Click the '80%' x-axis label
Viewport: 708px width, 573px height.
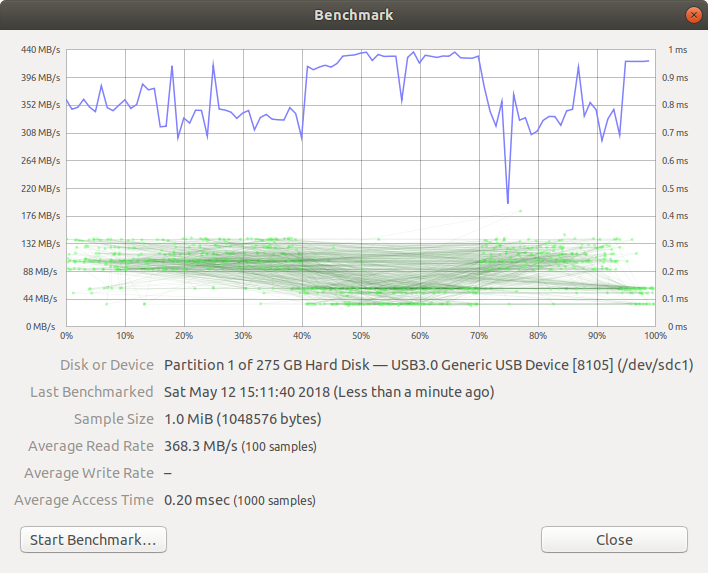[x=538, y=336]
